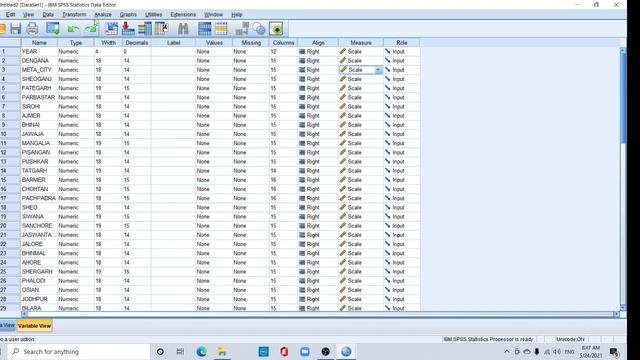Open the Utilities menu
Image resolution: width=640 pixels, height=360 pixels.
pyautogui.click(x=153, y=14)
